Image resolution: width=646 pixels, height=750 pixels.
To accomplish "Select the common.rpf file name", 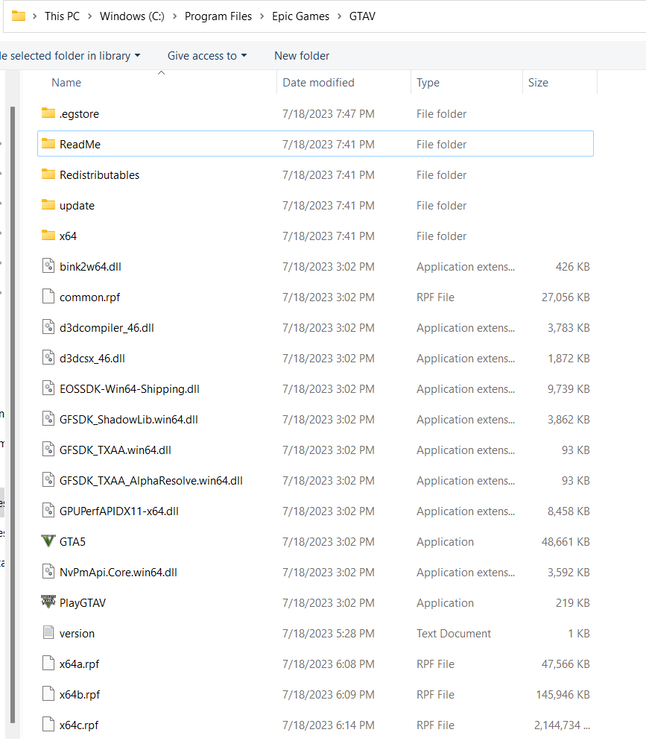I will [89, 297].
